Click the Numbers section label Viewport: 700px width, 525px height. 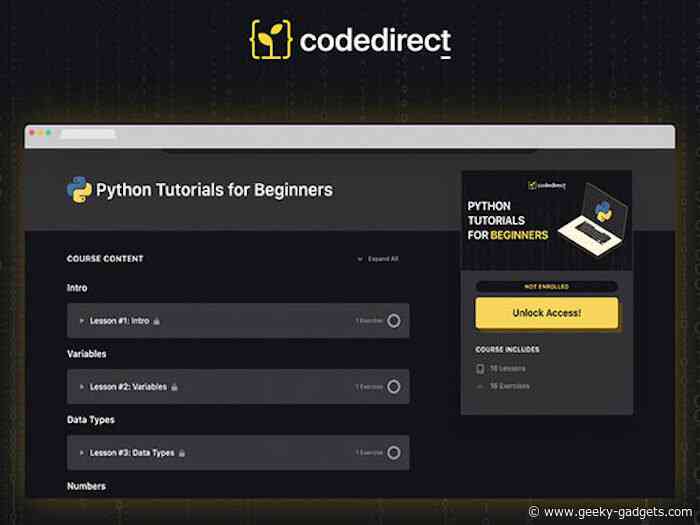[x=87, y=486]
